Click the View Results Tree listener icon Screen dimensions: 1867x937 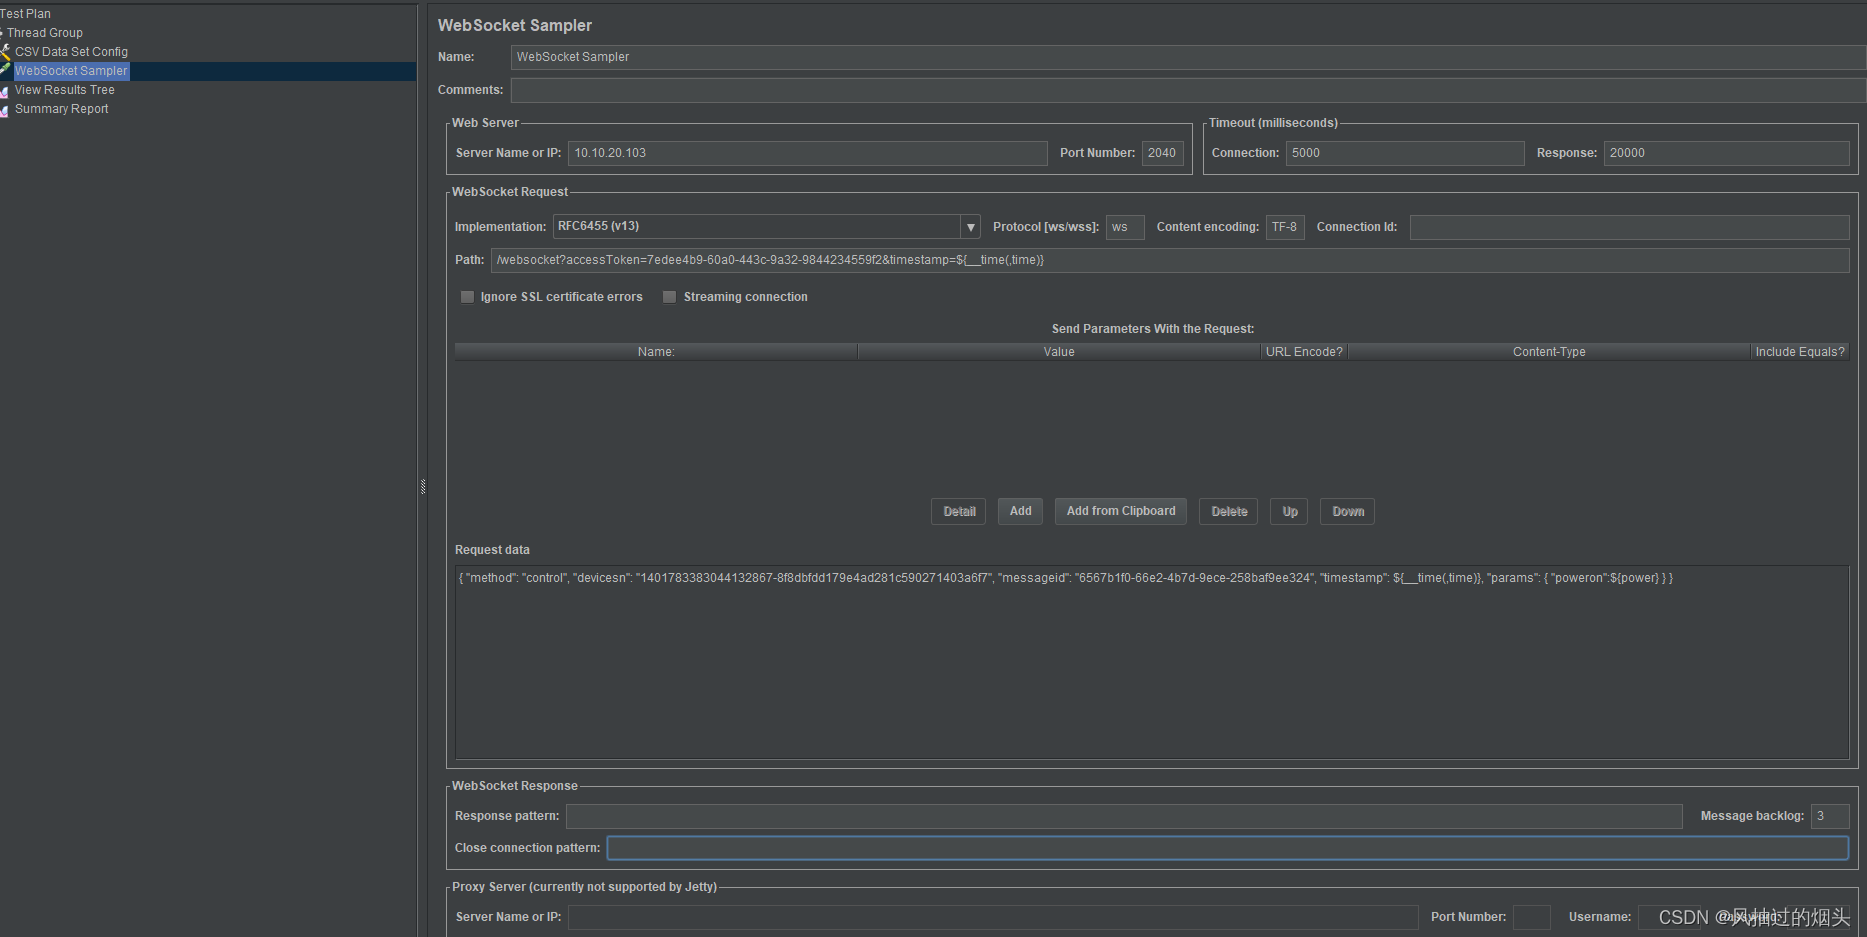click(7, 89)
